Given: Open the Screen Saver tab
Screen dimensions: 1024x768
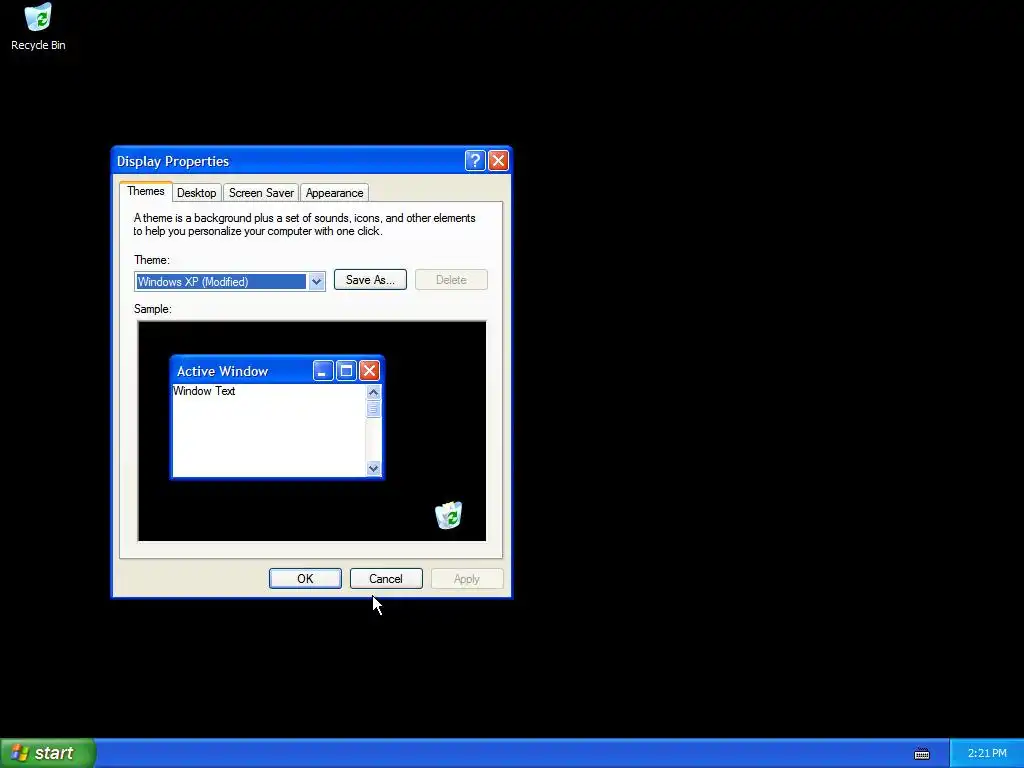Looking at the screenshot, I should [x=261, y=193].
